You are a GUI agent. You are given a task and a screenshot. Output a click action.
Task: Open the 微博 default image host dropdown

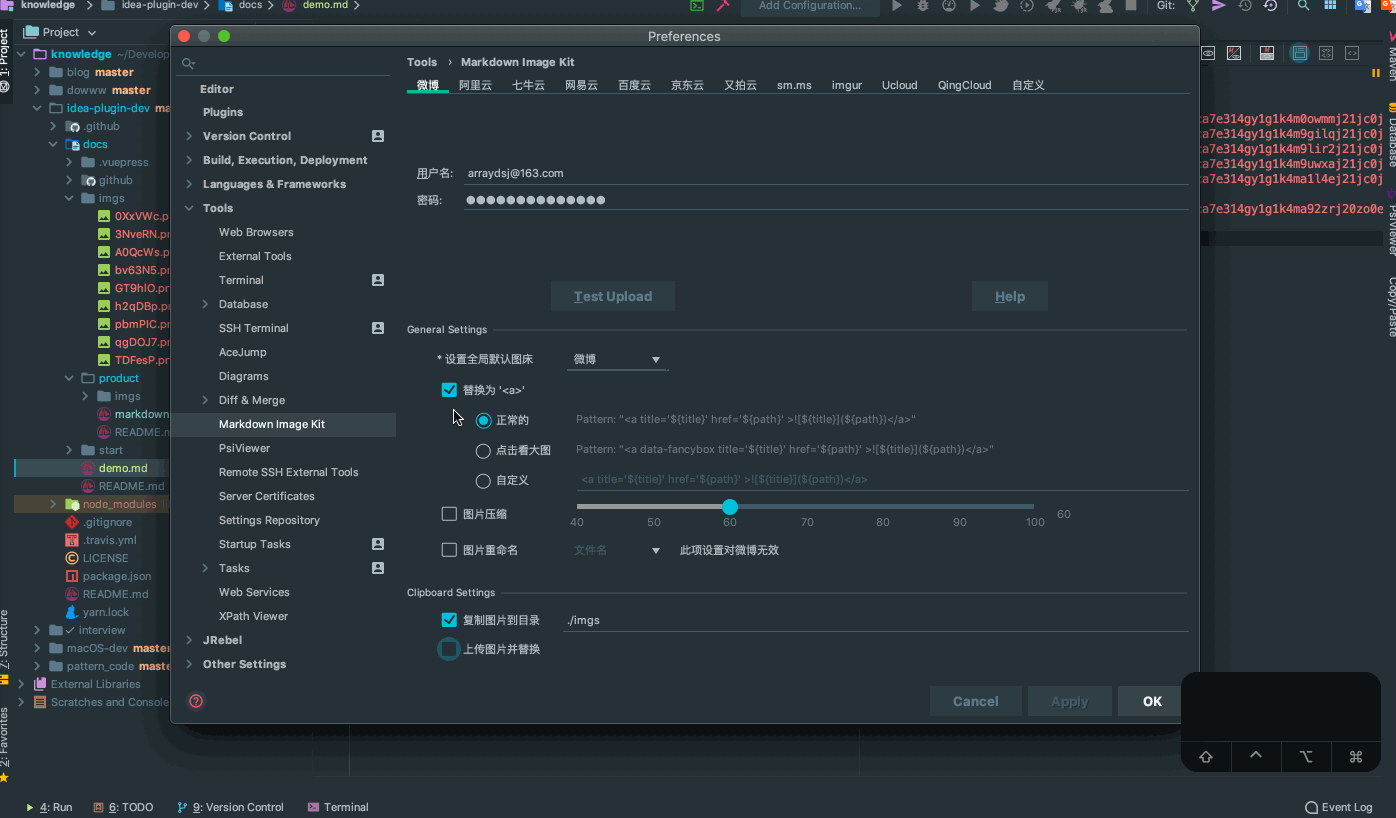pos(617,360)
